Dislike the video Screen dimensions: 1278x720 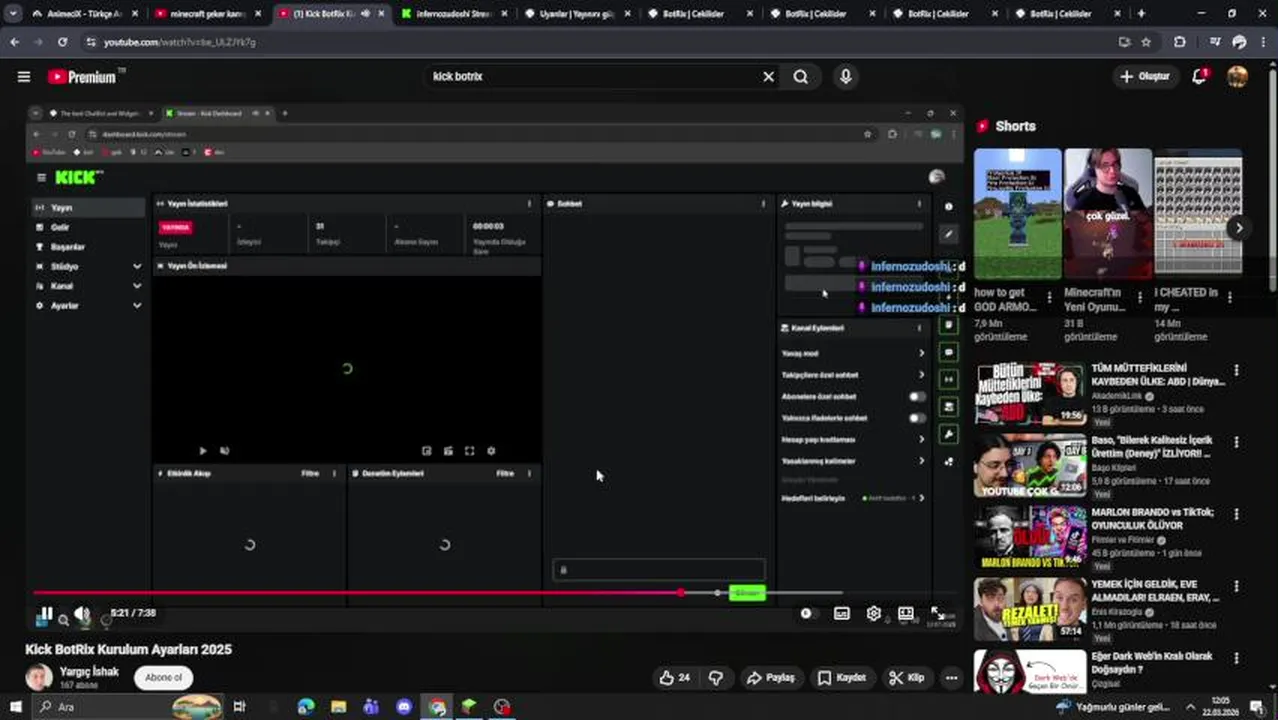pos(716,678)
